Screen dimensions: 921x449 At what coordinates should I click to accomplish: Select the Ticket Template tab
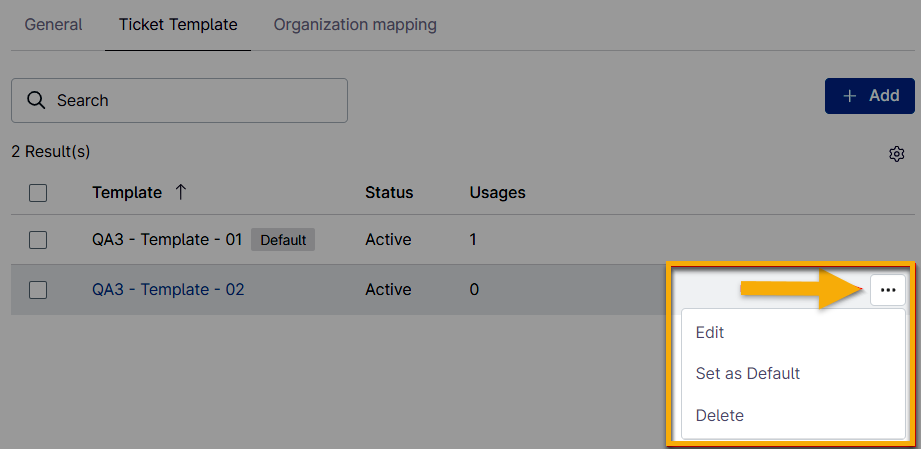(x=178, y=24)
